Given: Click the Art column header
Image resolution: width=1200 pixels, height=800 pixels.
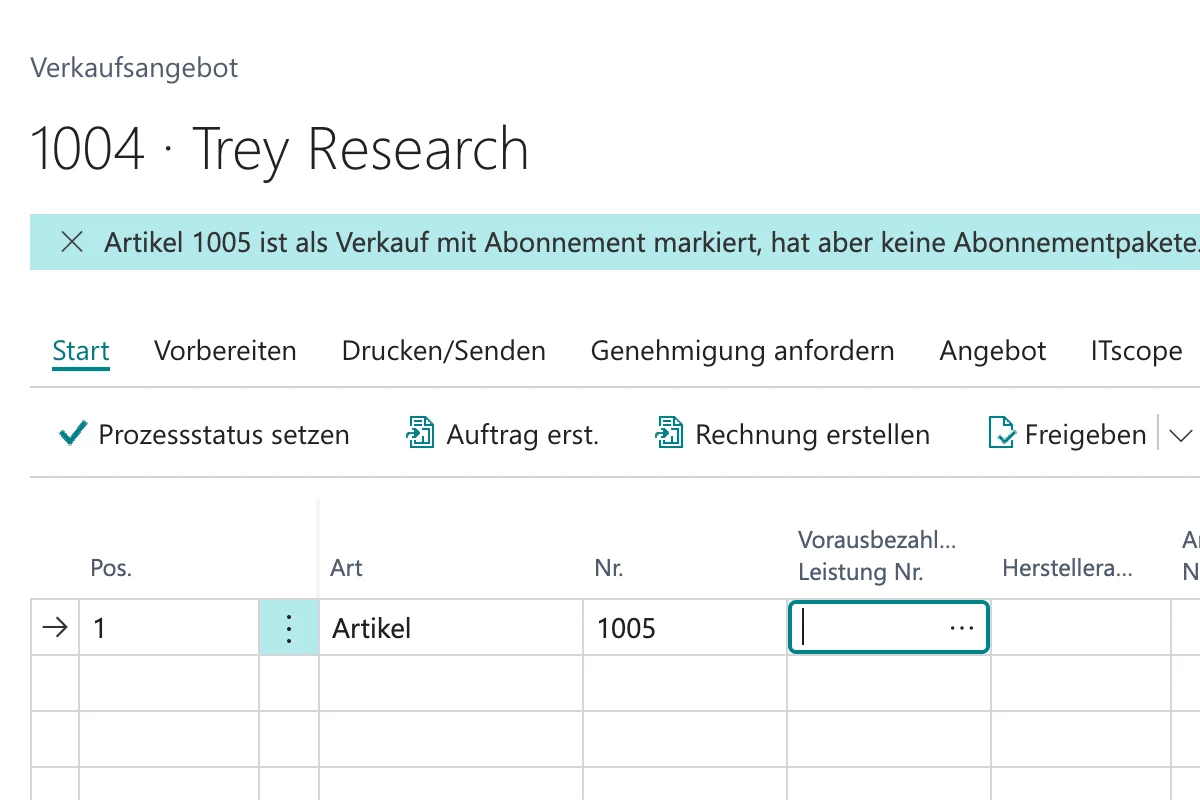Looking at the screenshot, I should [x=346, y=568].
